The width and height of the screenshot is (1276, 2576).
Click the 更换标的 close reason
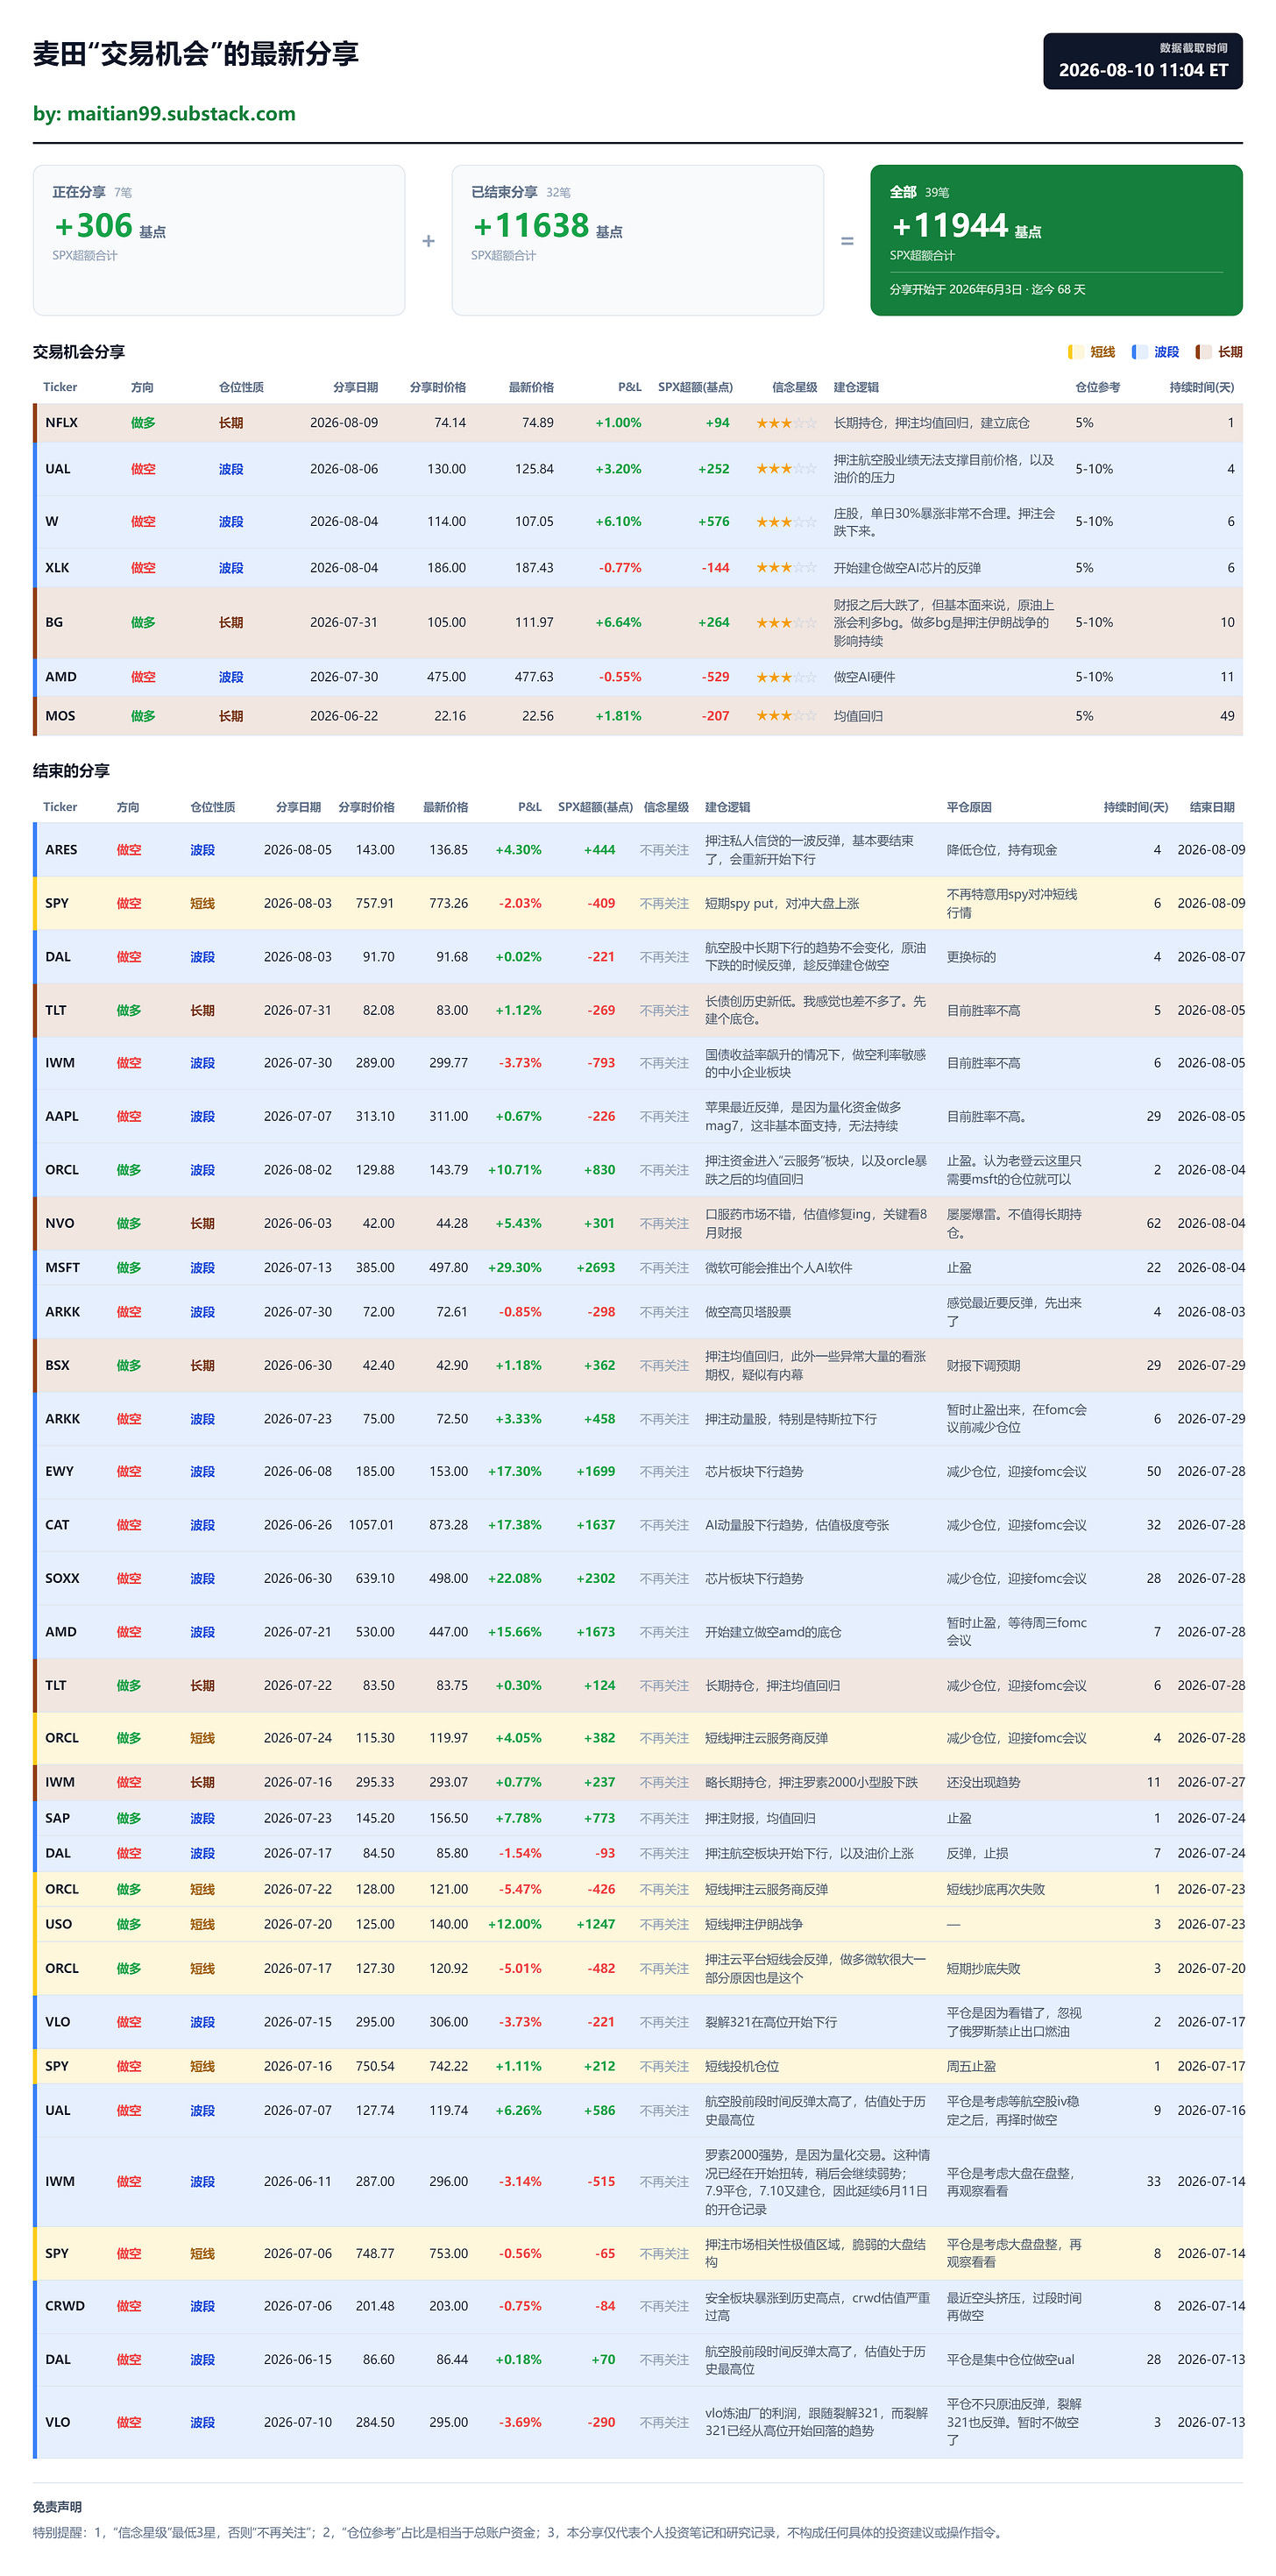tap(971, 957)
